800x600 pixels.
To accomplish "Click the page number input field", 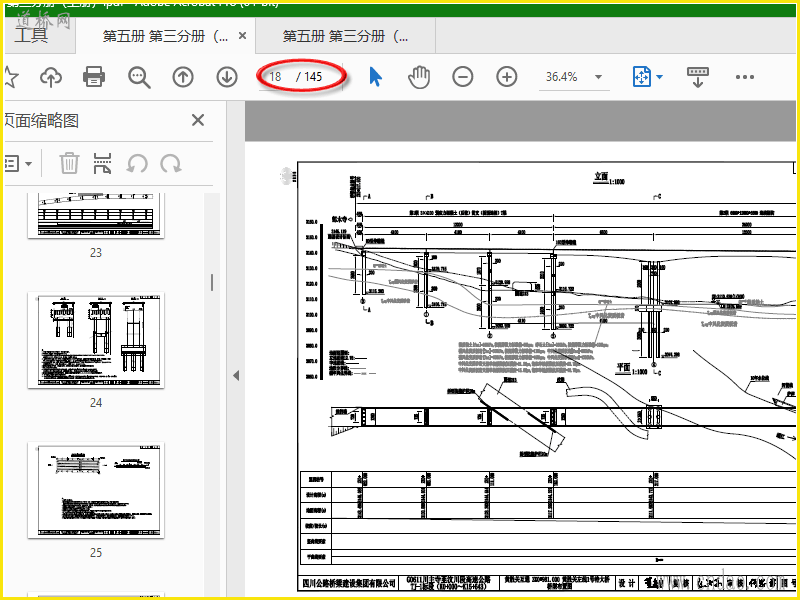I will click(x=277, y=77).
